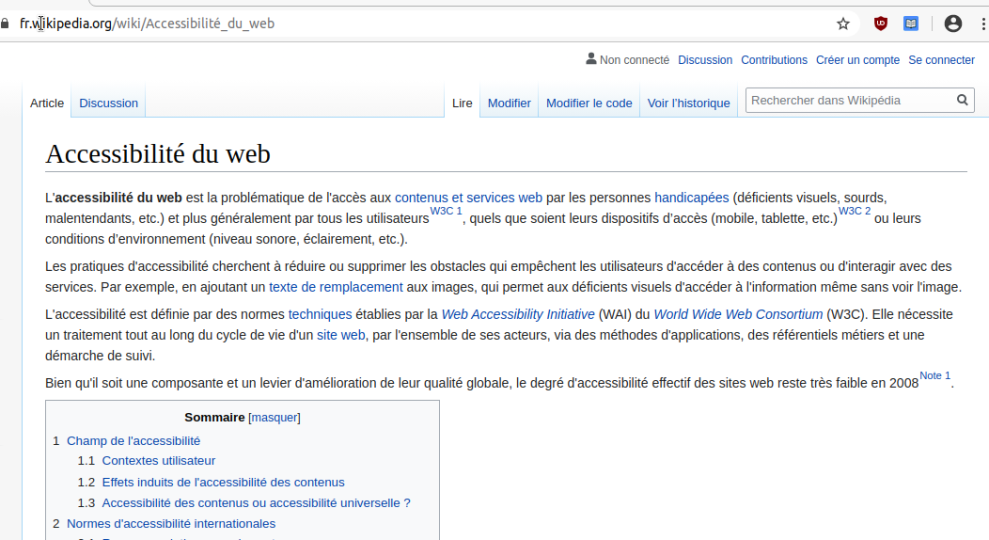Go to section 1.2 Effets induits de l'accessibilité
This screenshot has height=540, width=989.
(x=223, y=483)
